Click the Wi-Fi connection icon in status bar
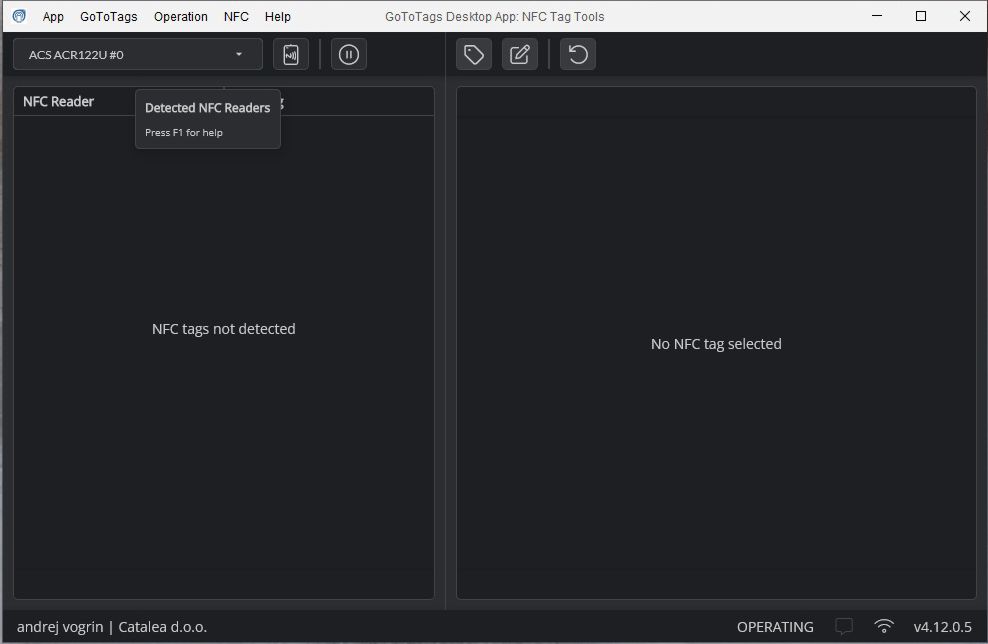This screenshot has width=988, height=644. pos(884,627)
